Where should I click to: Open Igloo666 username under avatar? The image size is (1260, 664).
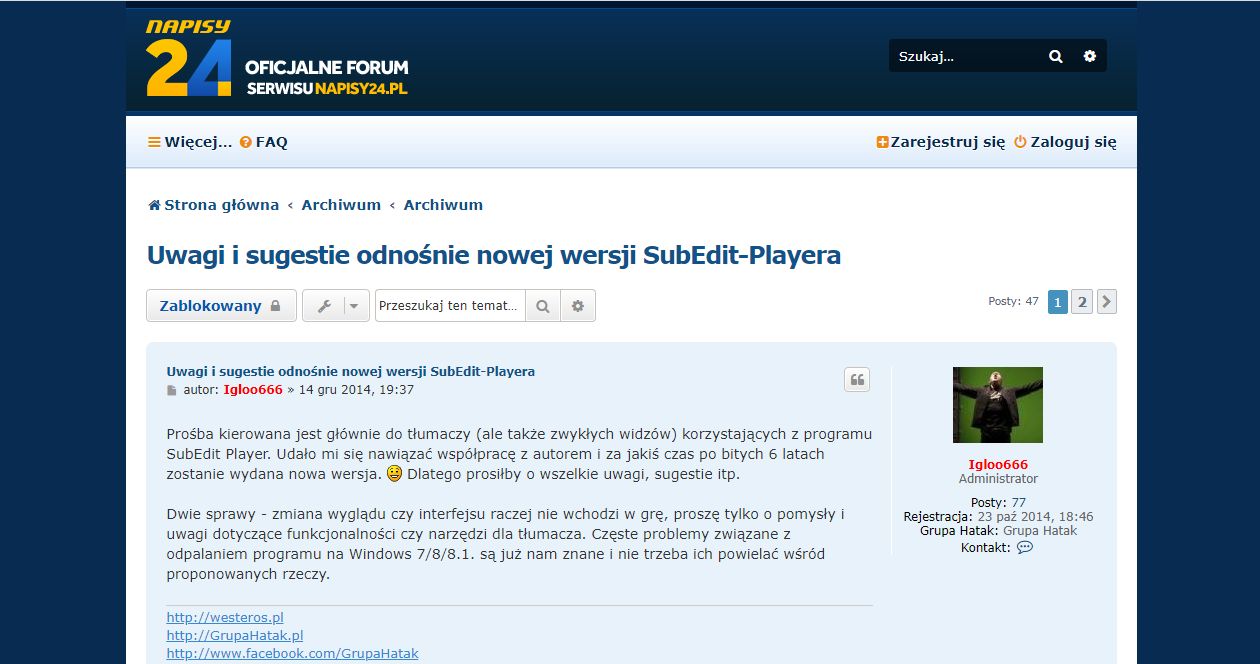pos(998,465)
